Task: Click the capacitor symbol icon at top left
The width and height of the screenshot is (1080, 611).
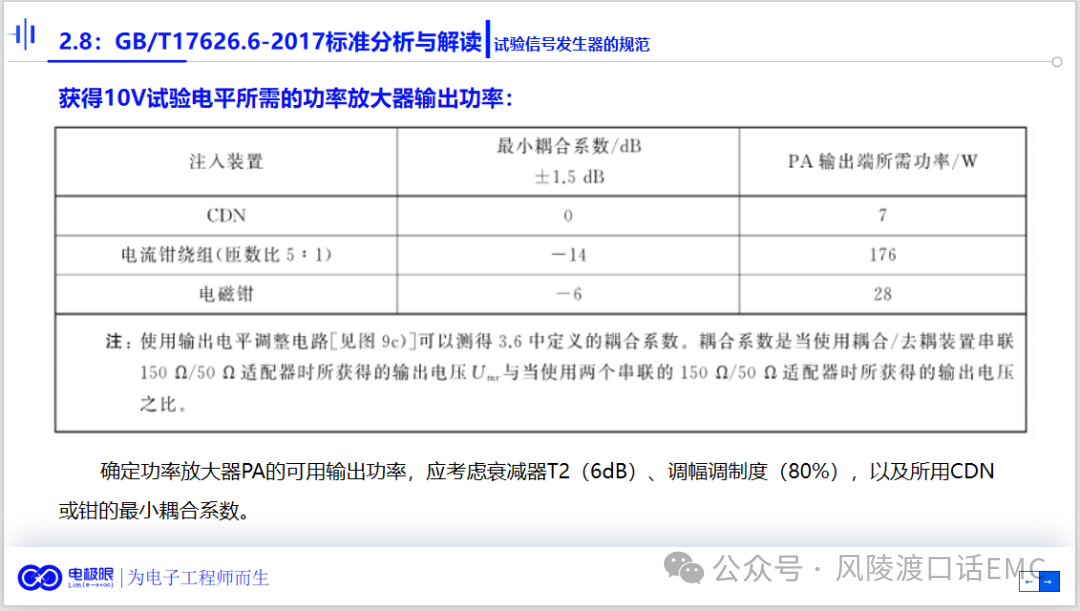Action: [23, 36]
